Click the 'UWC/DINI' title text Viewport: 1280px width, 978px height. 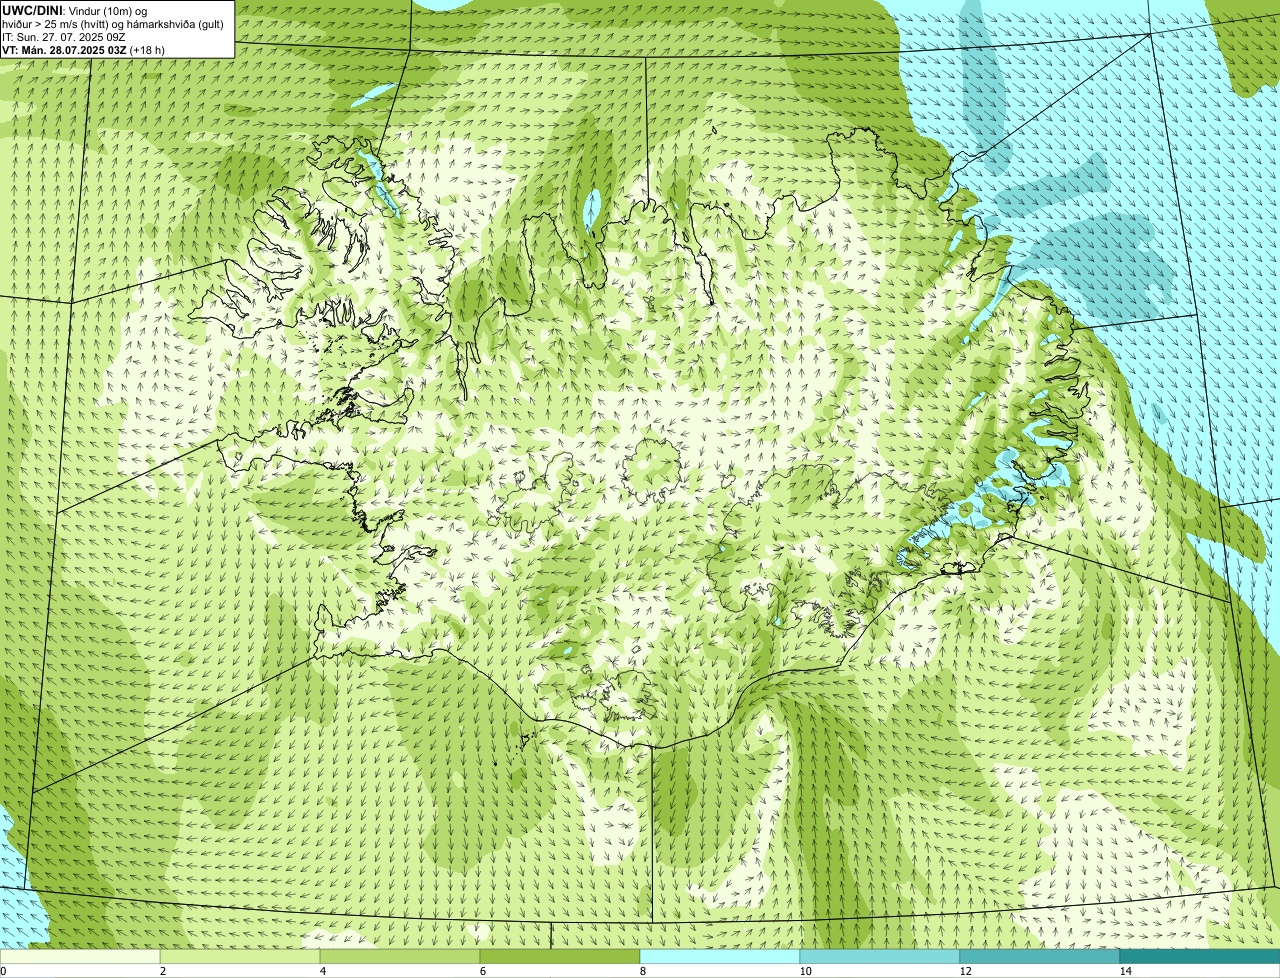[x=32, y=10]
